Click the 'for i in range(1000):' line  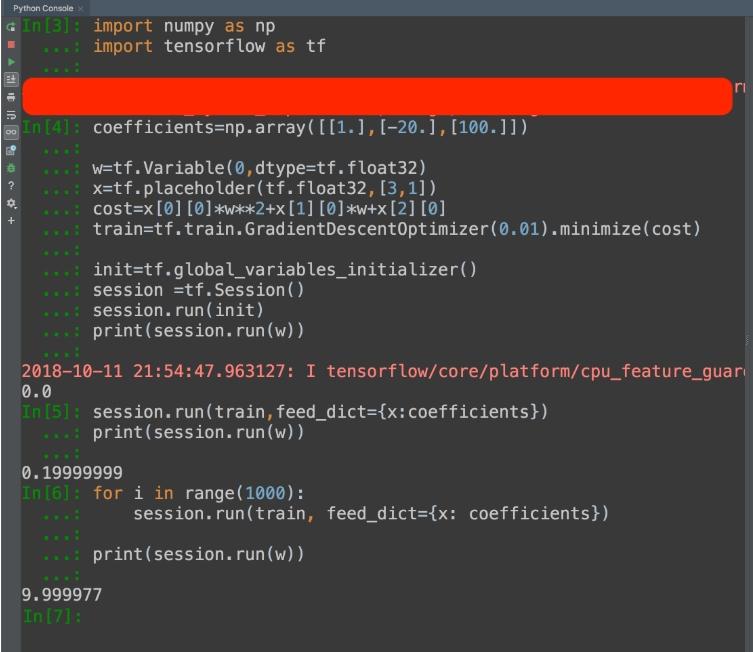point(198,494)
